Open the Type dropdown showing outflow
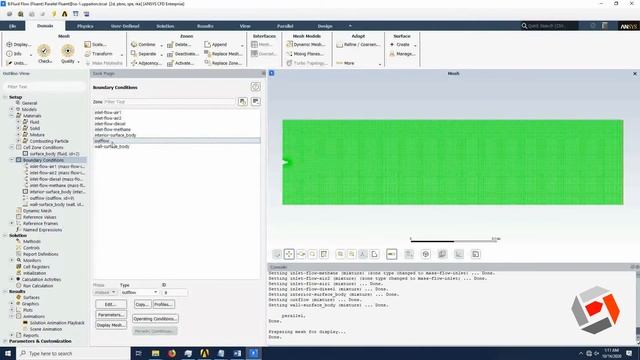This screenshot has height=360, width=640. click(139, 292)
